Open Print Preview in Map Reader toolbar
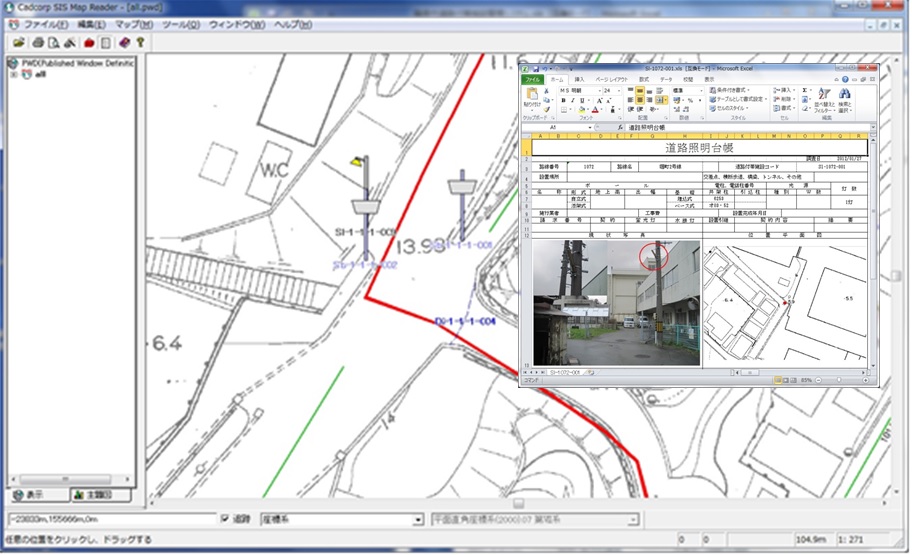 pyautogui.click(x=54, y=42)
